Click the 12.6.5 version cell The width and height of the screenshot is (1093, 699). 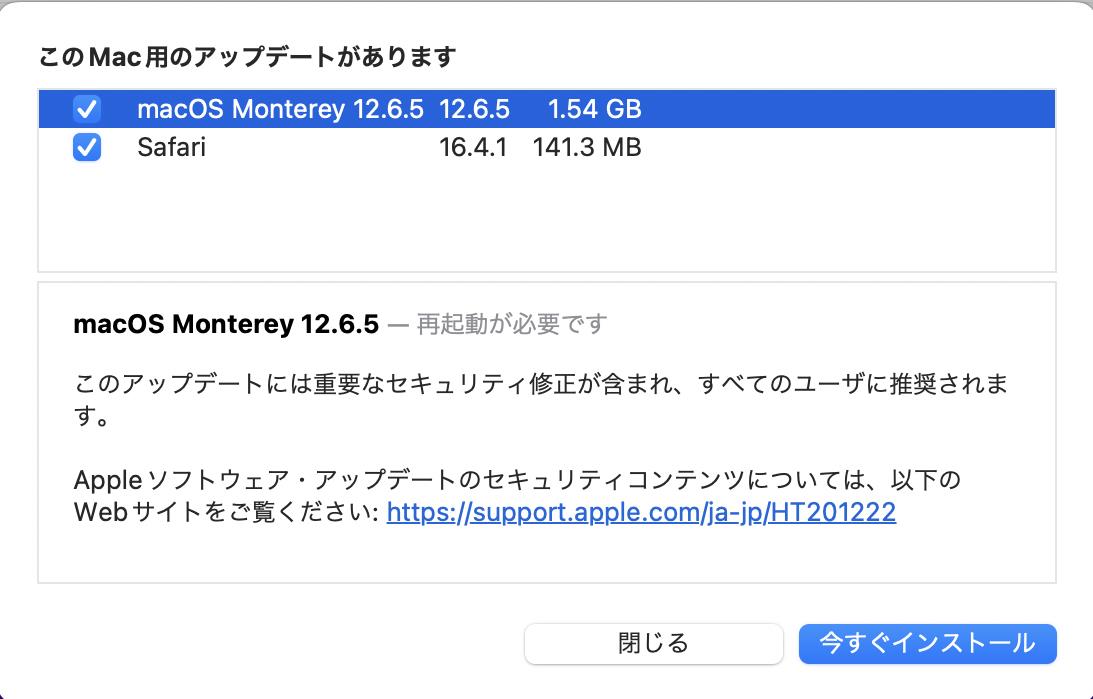(x=474, y=109)
